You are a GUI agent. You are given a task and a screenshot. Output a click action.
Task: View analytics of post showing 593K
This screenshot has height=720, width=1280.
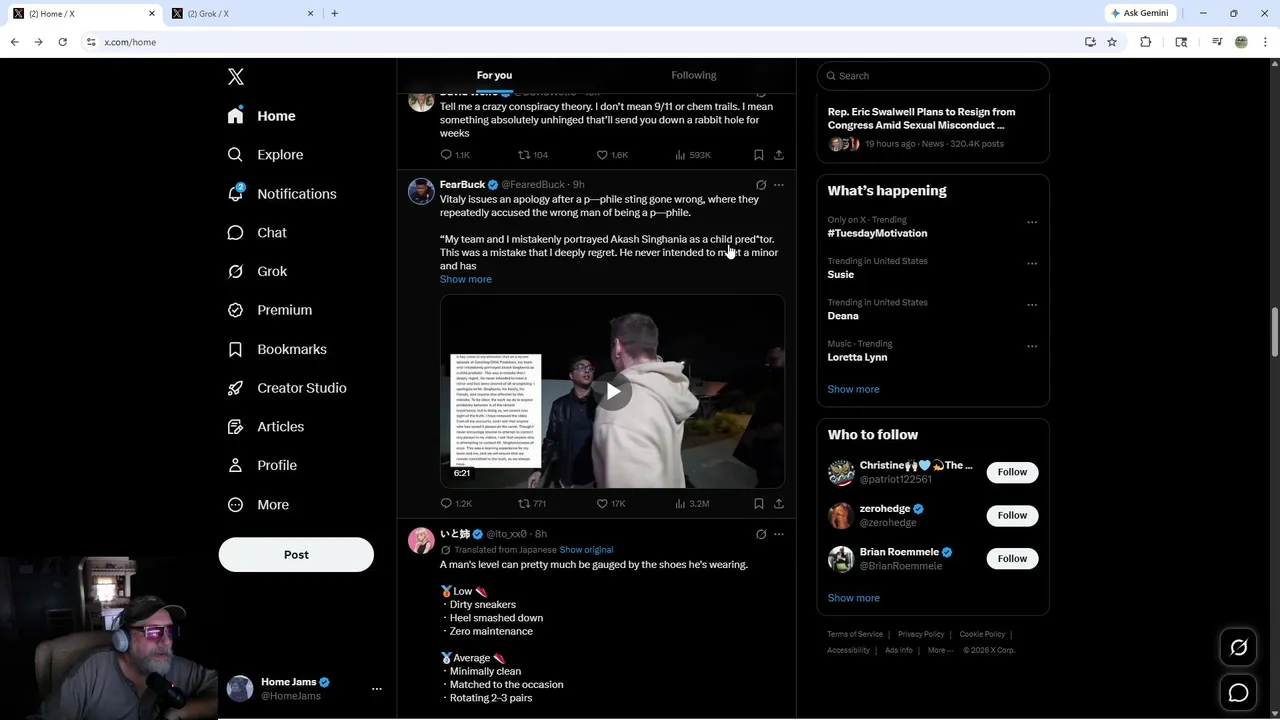[692, 155]
